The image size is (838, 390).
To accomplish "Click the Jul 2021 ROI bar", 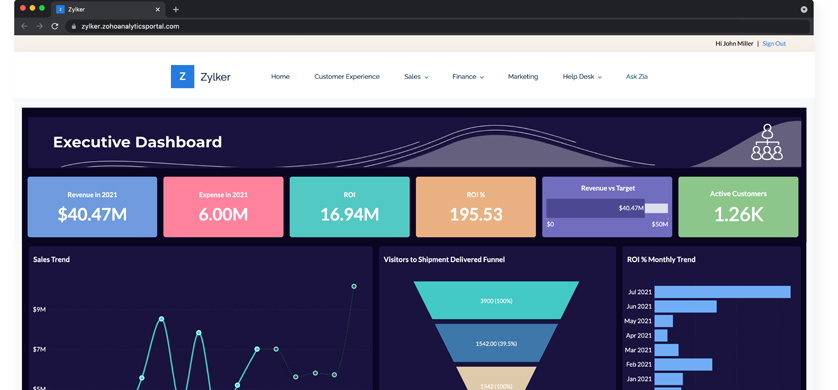I will coord(723,292).
